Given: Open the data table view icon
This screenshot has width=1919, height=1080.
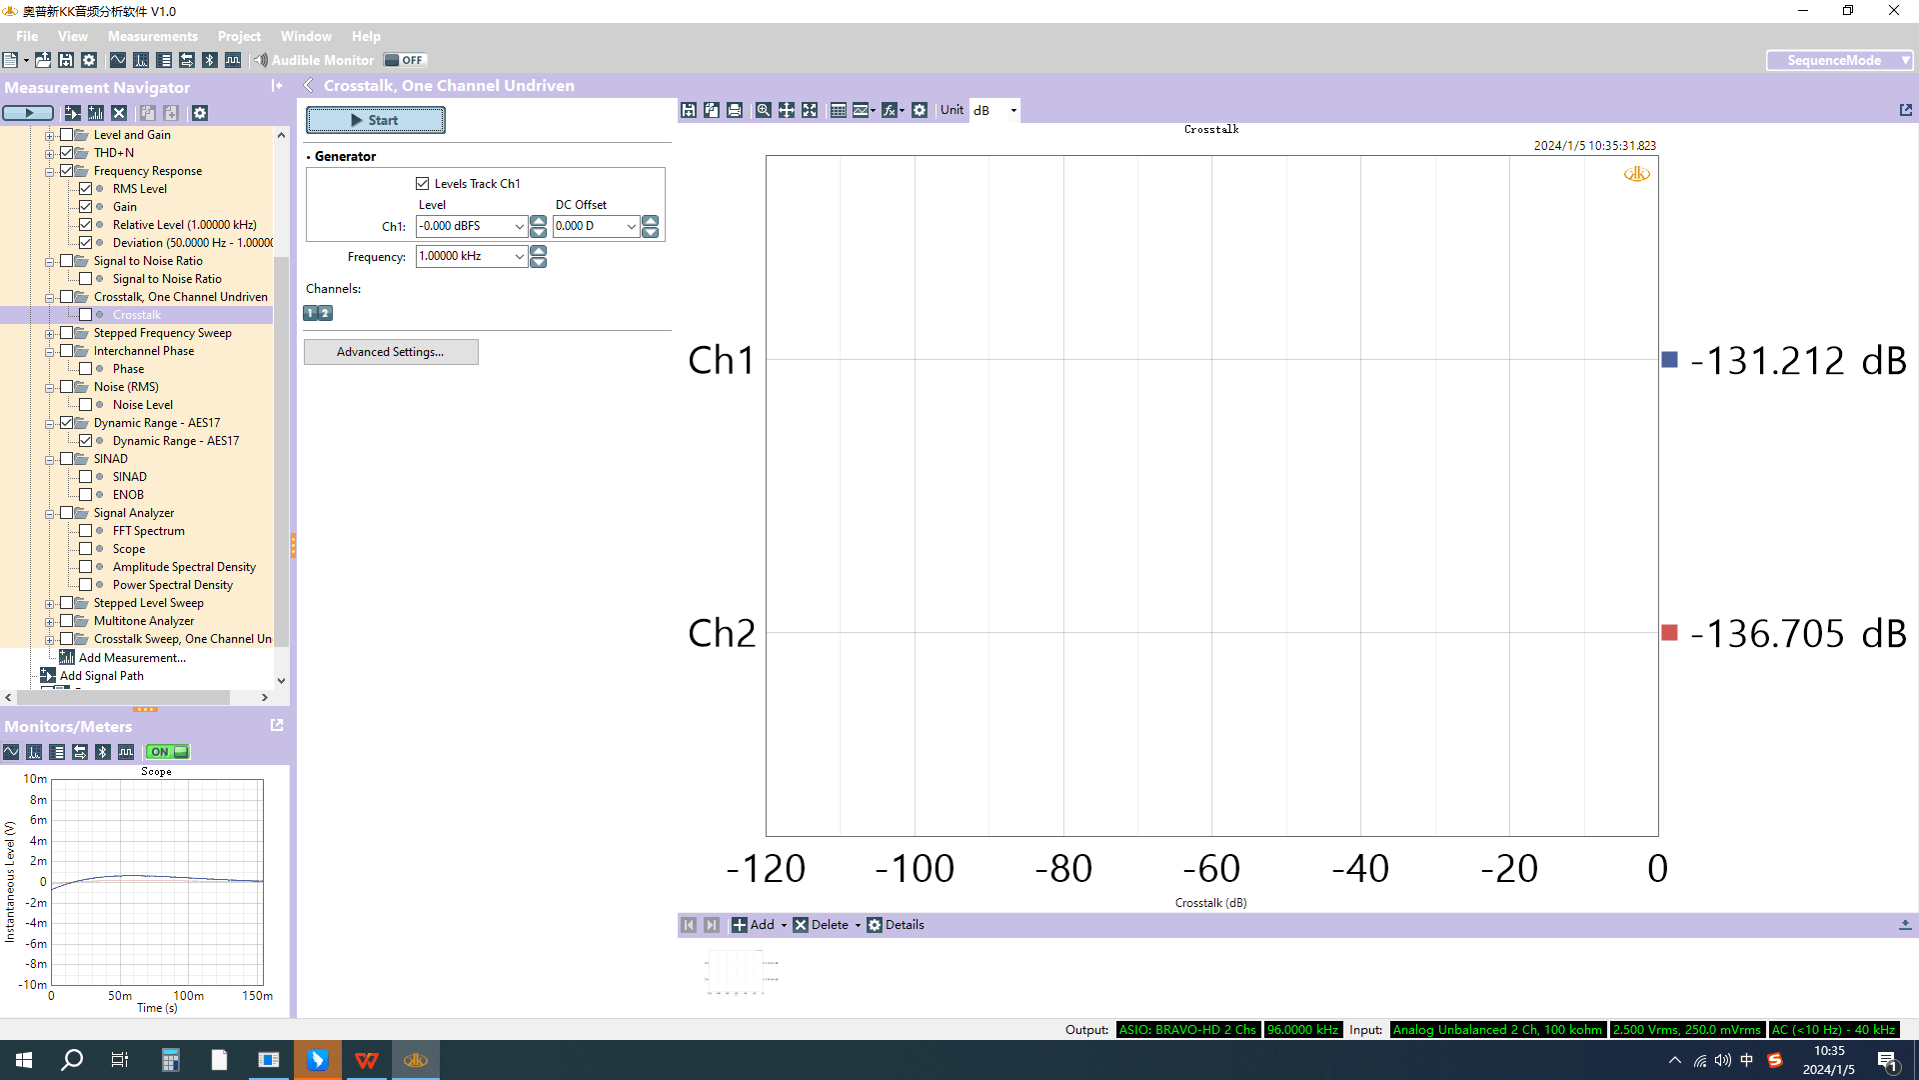Looking at the screenshot, I should coord(838,110).
